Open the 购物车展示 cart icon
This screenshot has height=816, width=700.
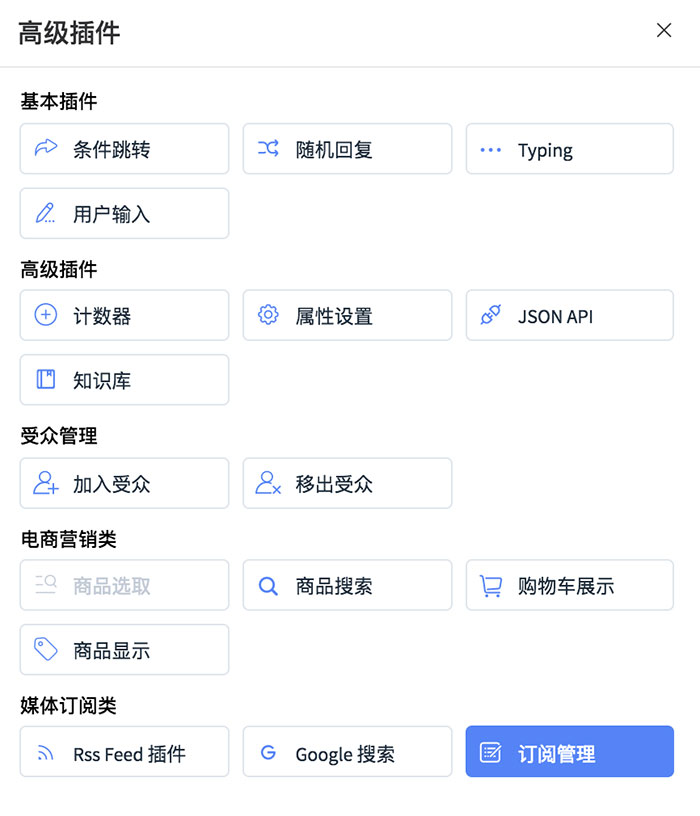point(491,586)
